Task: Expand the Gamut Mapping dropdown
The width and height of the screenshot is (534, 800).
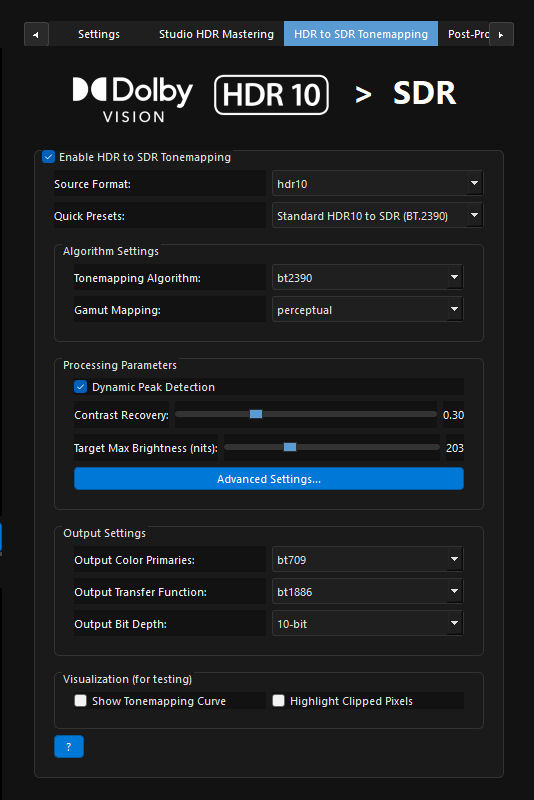Action: [367, 310]
